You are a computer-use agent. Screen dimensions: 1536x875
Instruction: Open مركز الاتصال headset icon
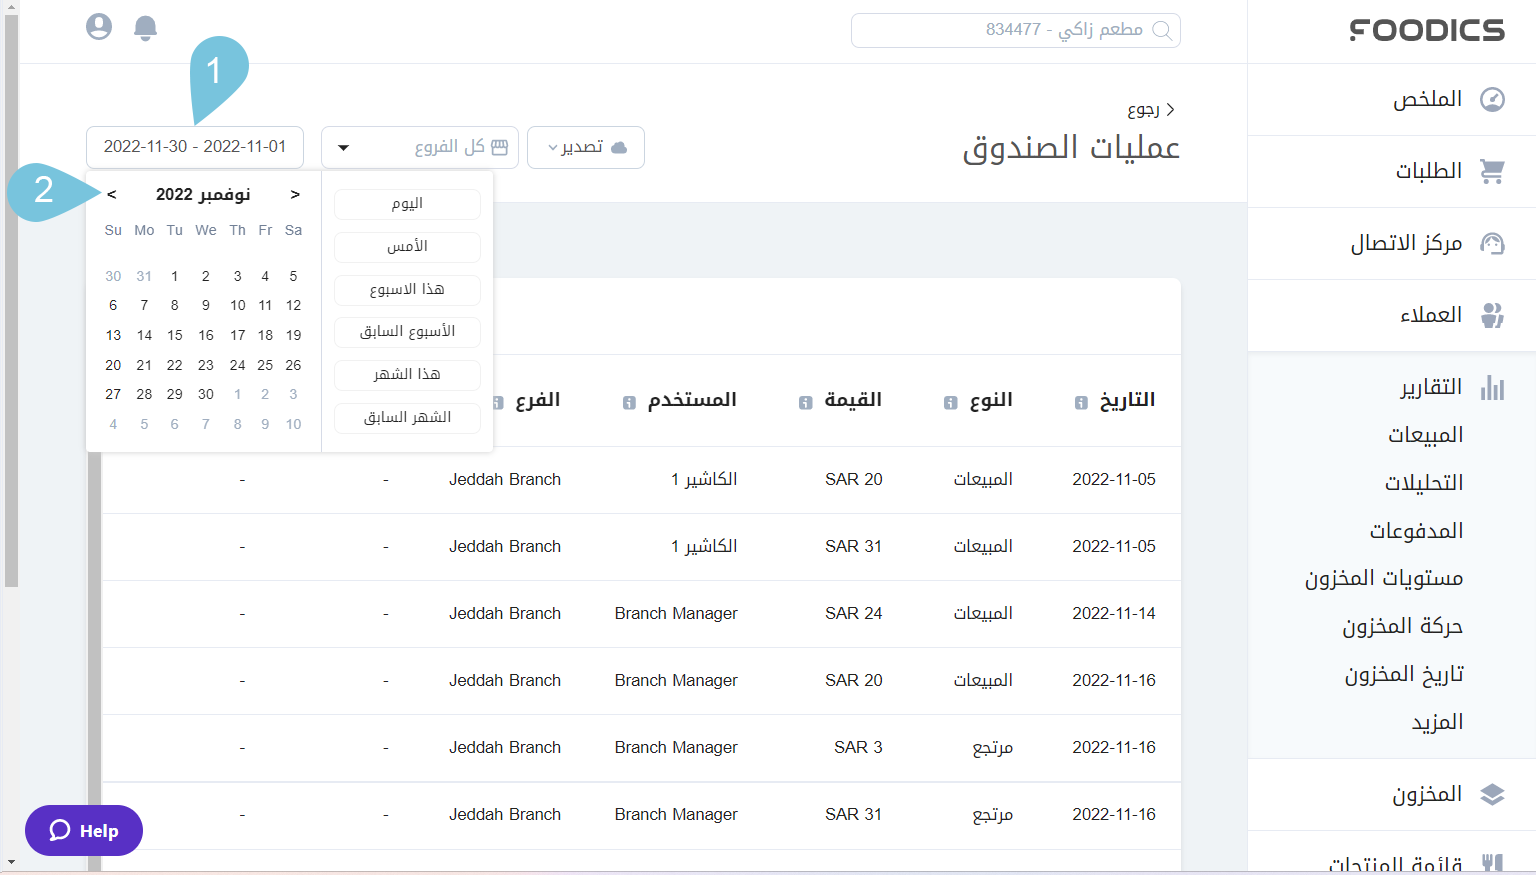[1492, 243]
